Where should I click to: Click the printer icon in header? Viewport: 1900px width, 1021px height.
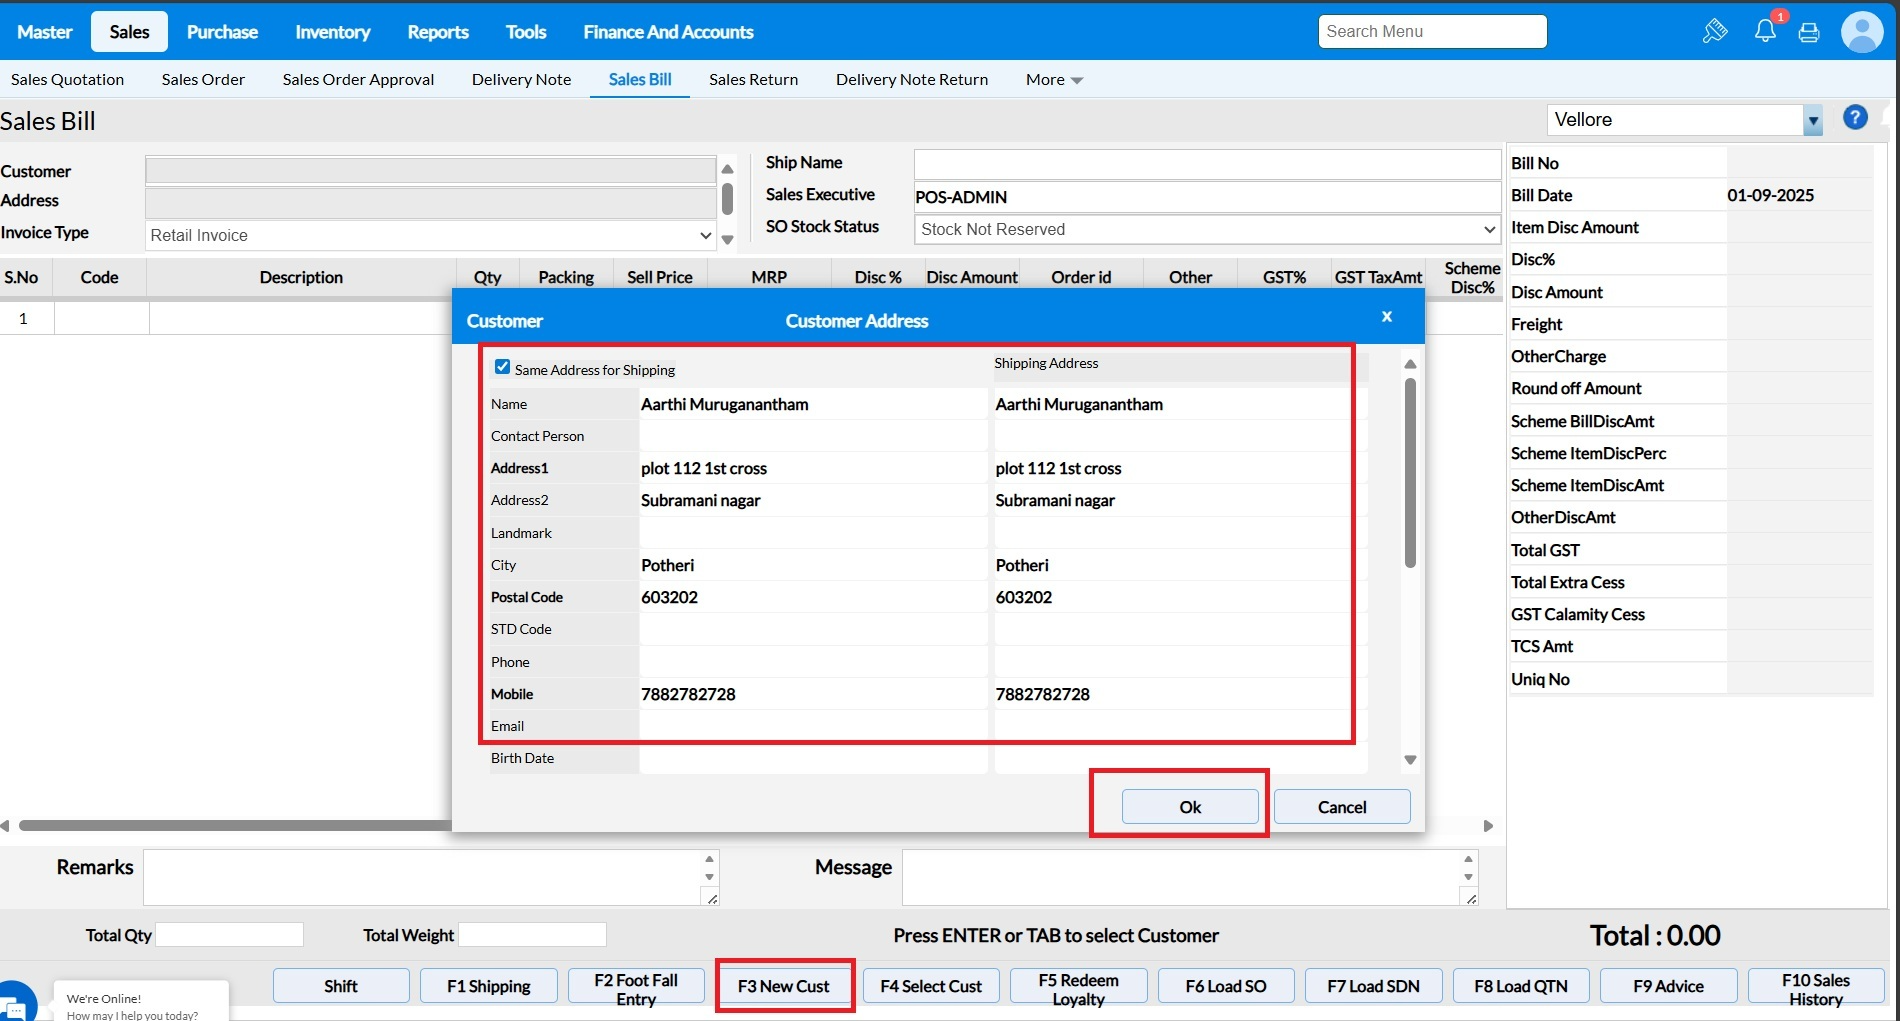[1809, 32]
